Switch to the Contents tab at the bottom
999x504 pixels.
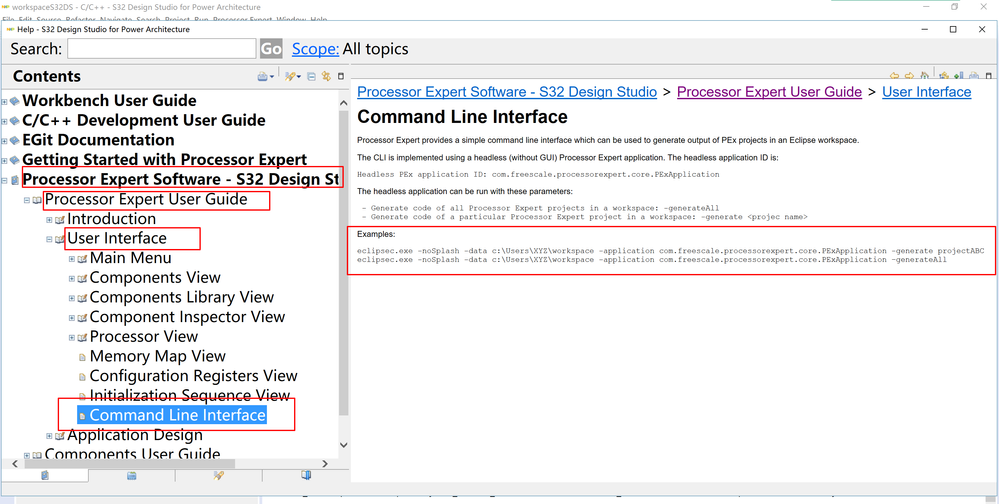(x=45, y=475)
